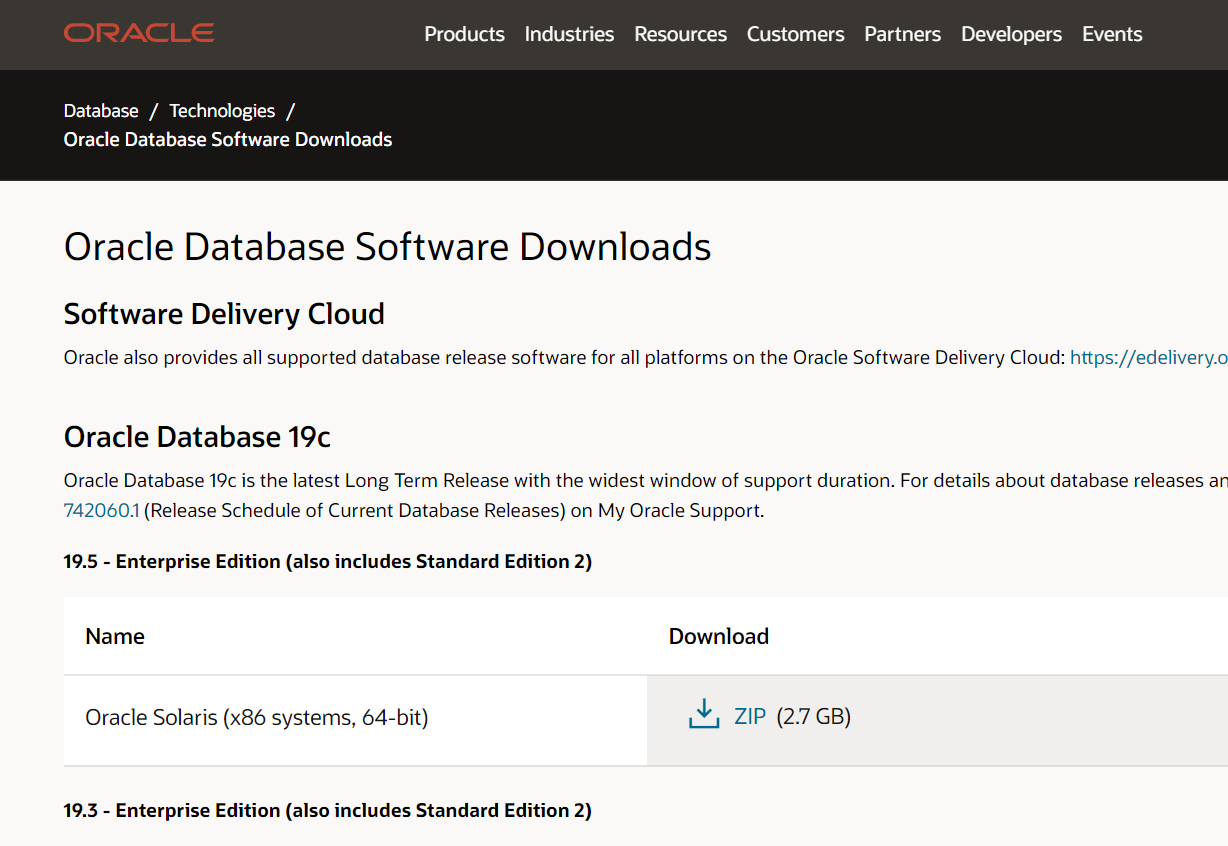The height and width of the screenshot is (846, 1228).
Task: Click the download arrow icon beside ZIP
Action: pos(704,714)
